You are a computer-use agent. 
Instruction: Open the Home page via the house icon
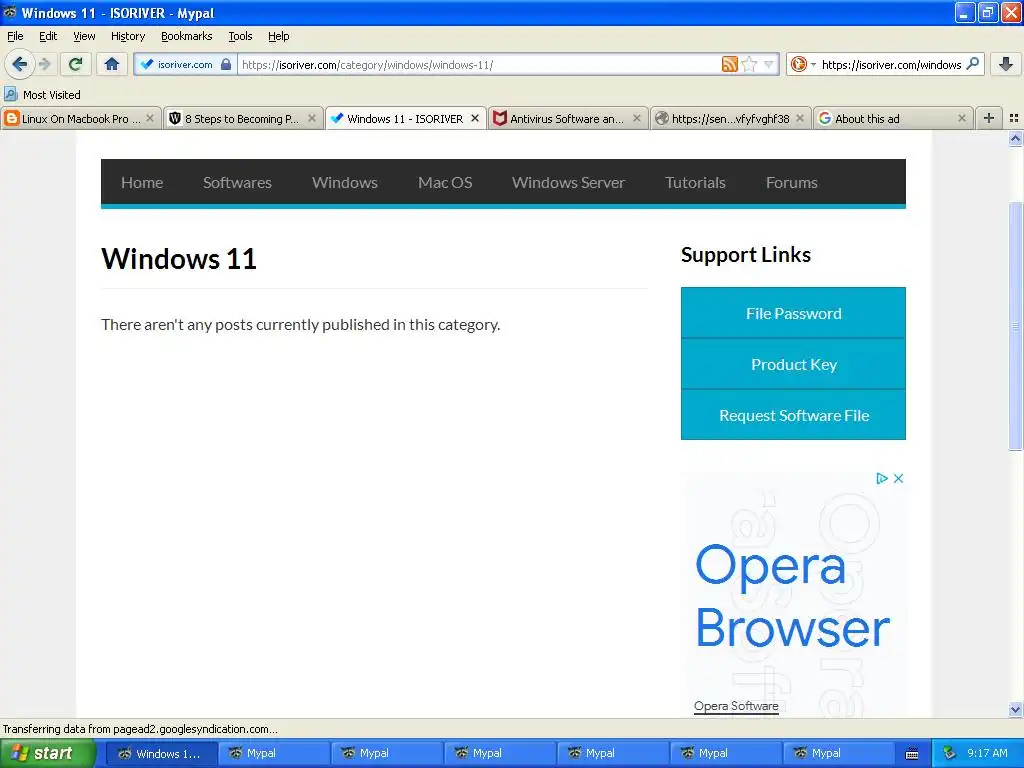click(x=112, y=64)
